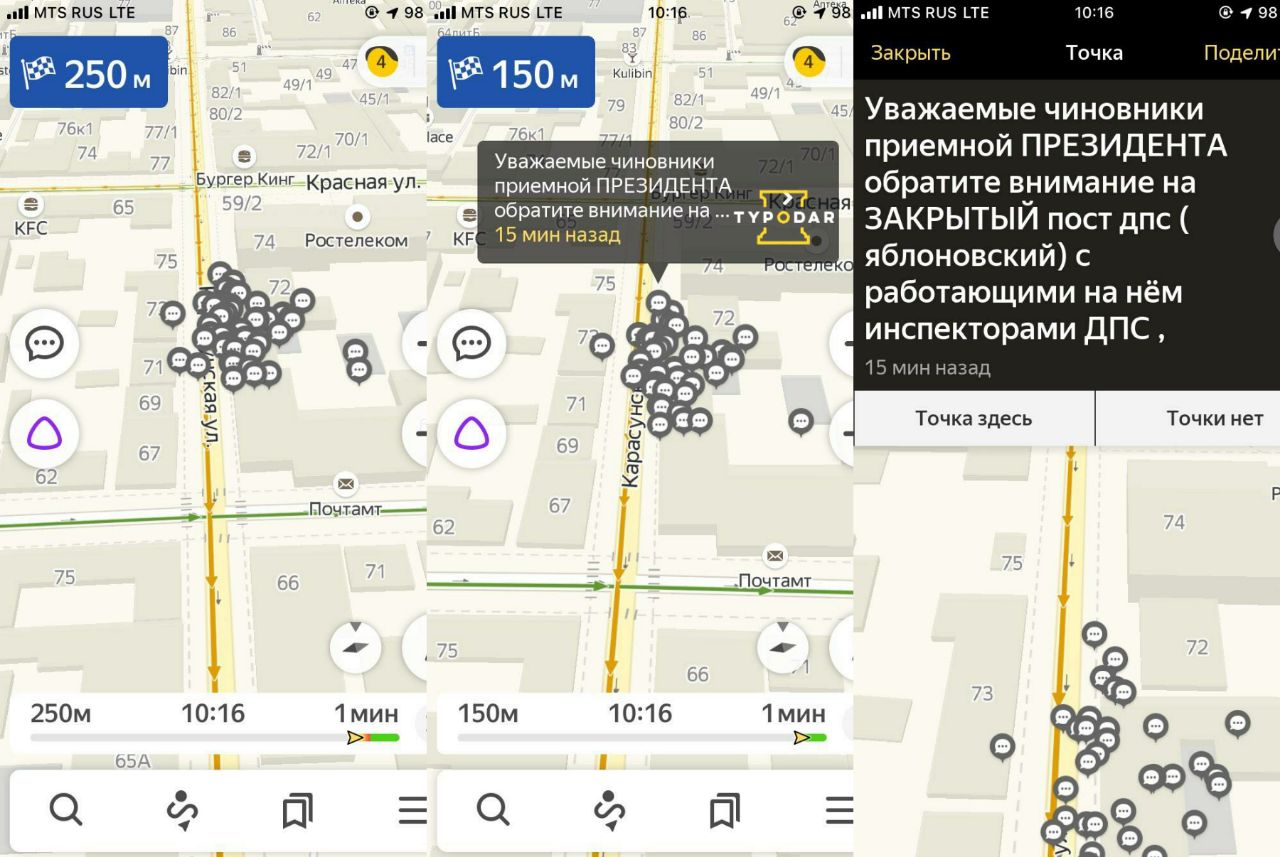Tap the 'Красная ул.' street label on the 250 м screen

tap(364, 183)
